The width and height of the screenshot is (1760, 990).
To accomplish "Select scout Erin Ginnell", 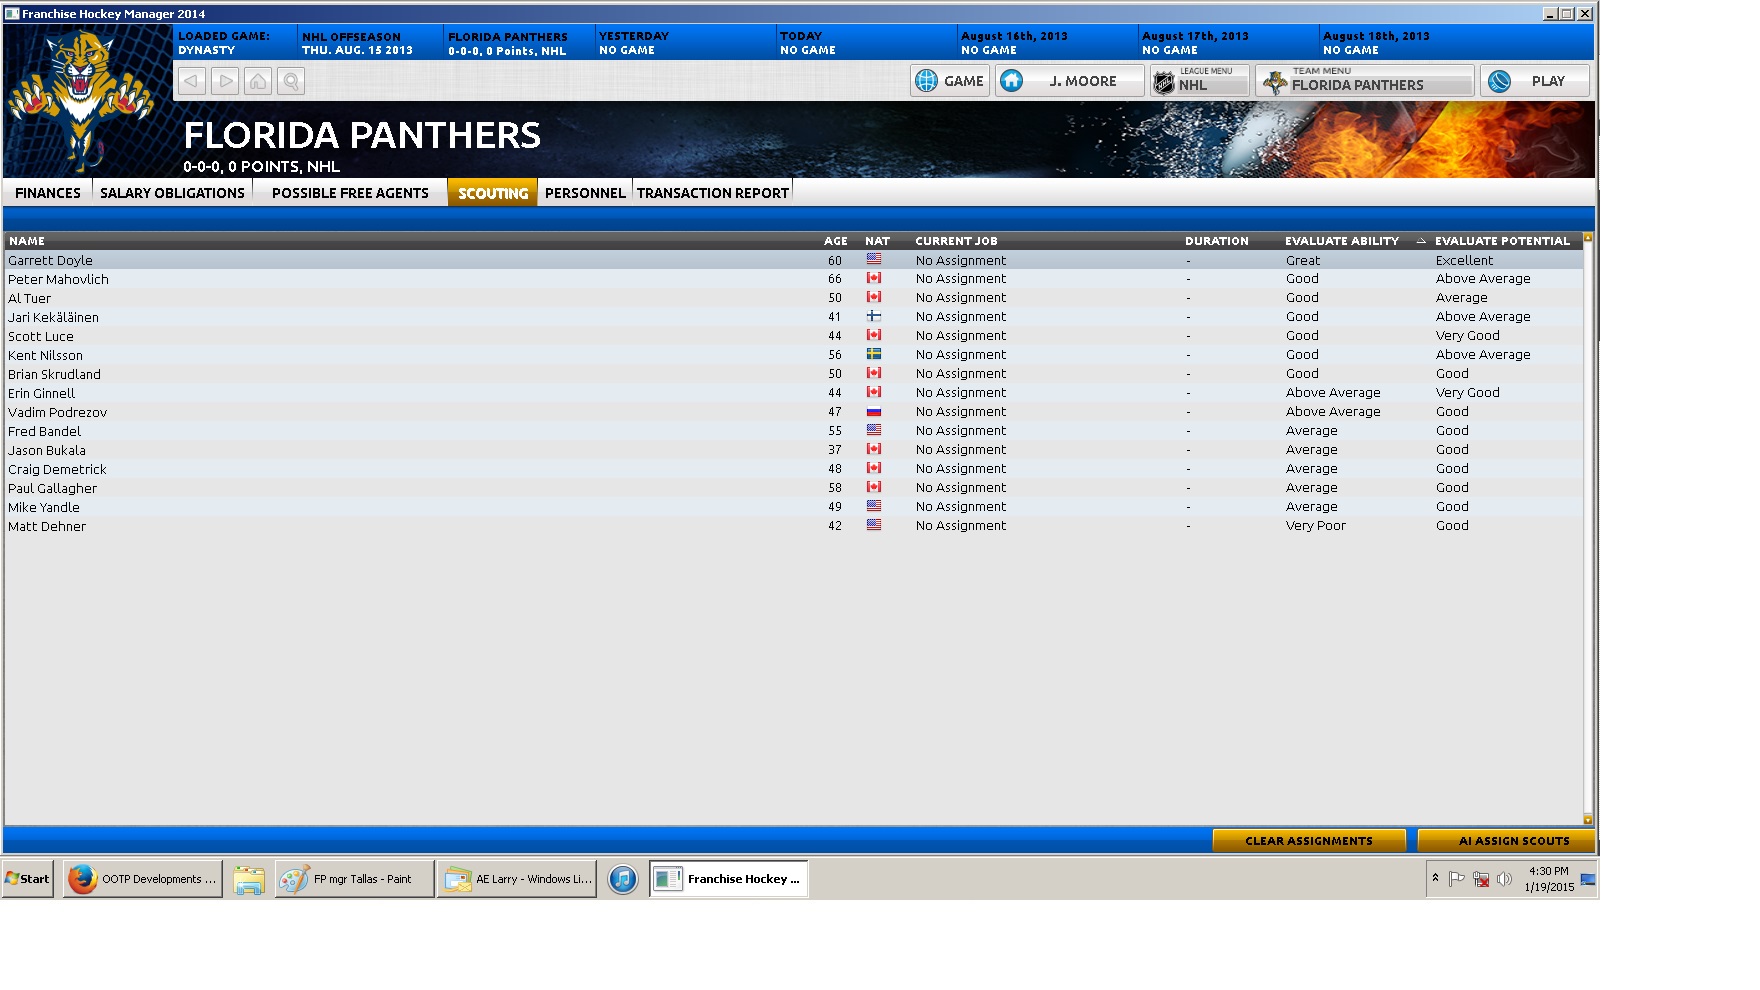I will pos(41,393).
